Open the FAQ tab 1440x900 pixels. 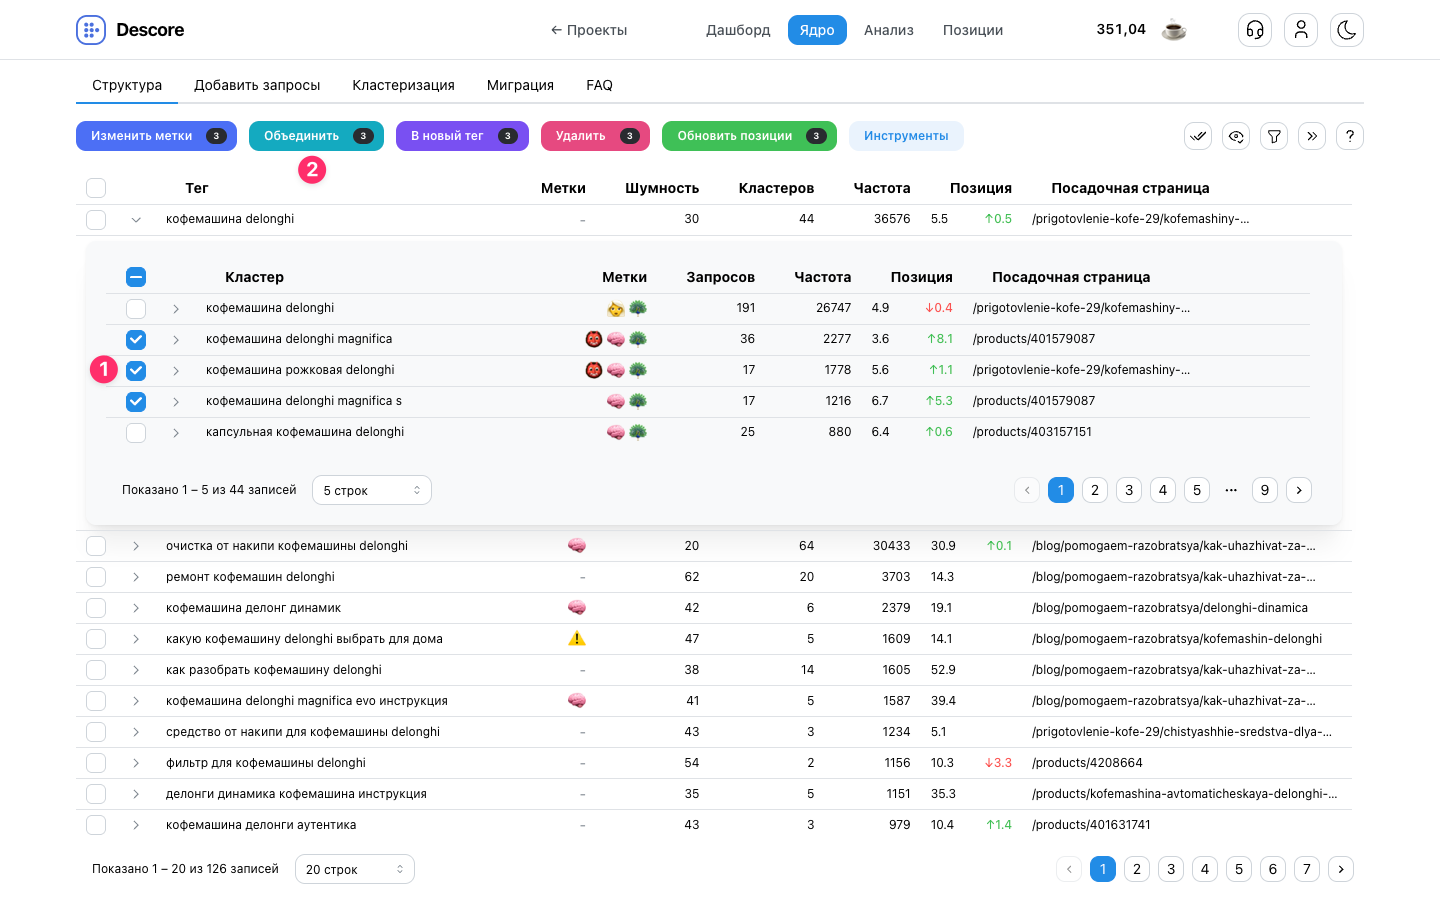pos(600,85)
